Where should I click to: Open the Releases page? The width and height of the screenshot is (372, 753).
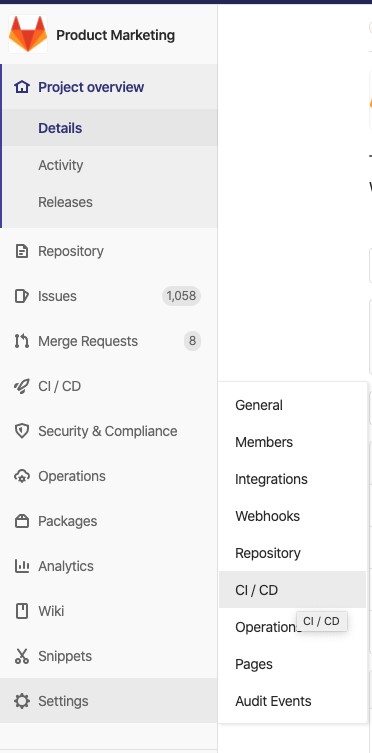[x=65, y=202]
